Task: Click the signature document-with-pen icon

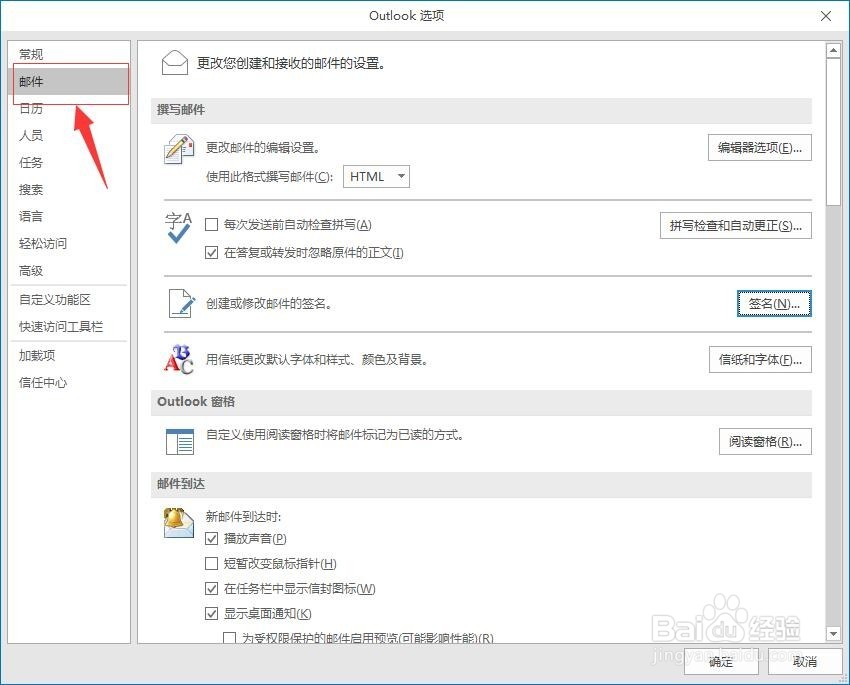Action: [181, 303]
